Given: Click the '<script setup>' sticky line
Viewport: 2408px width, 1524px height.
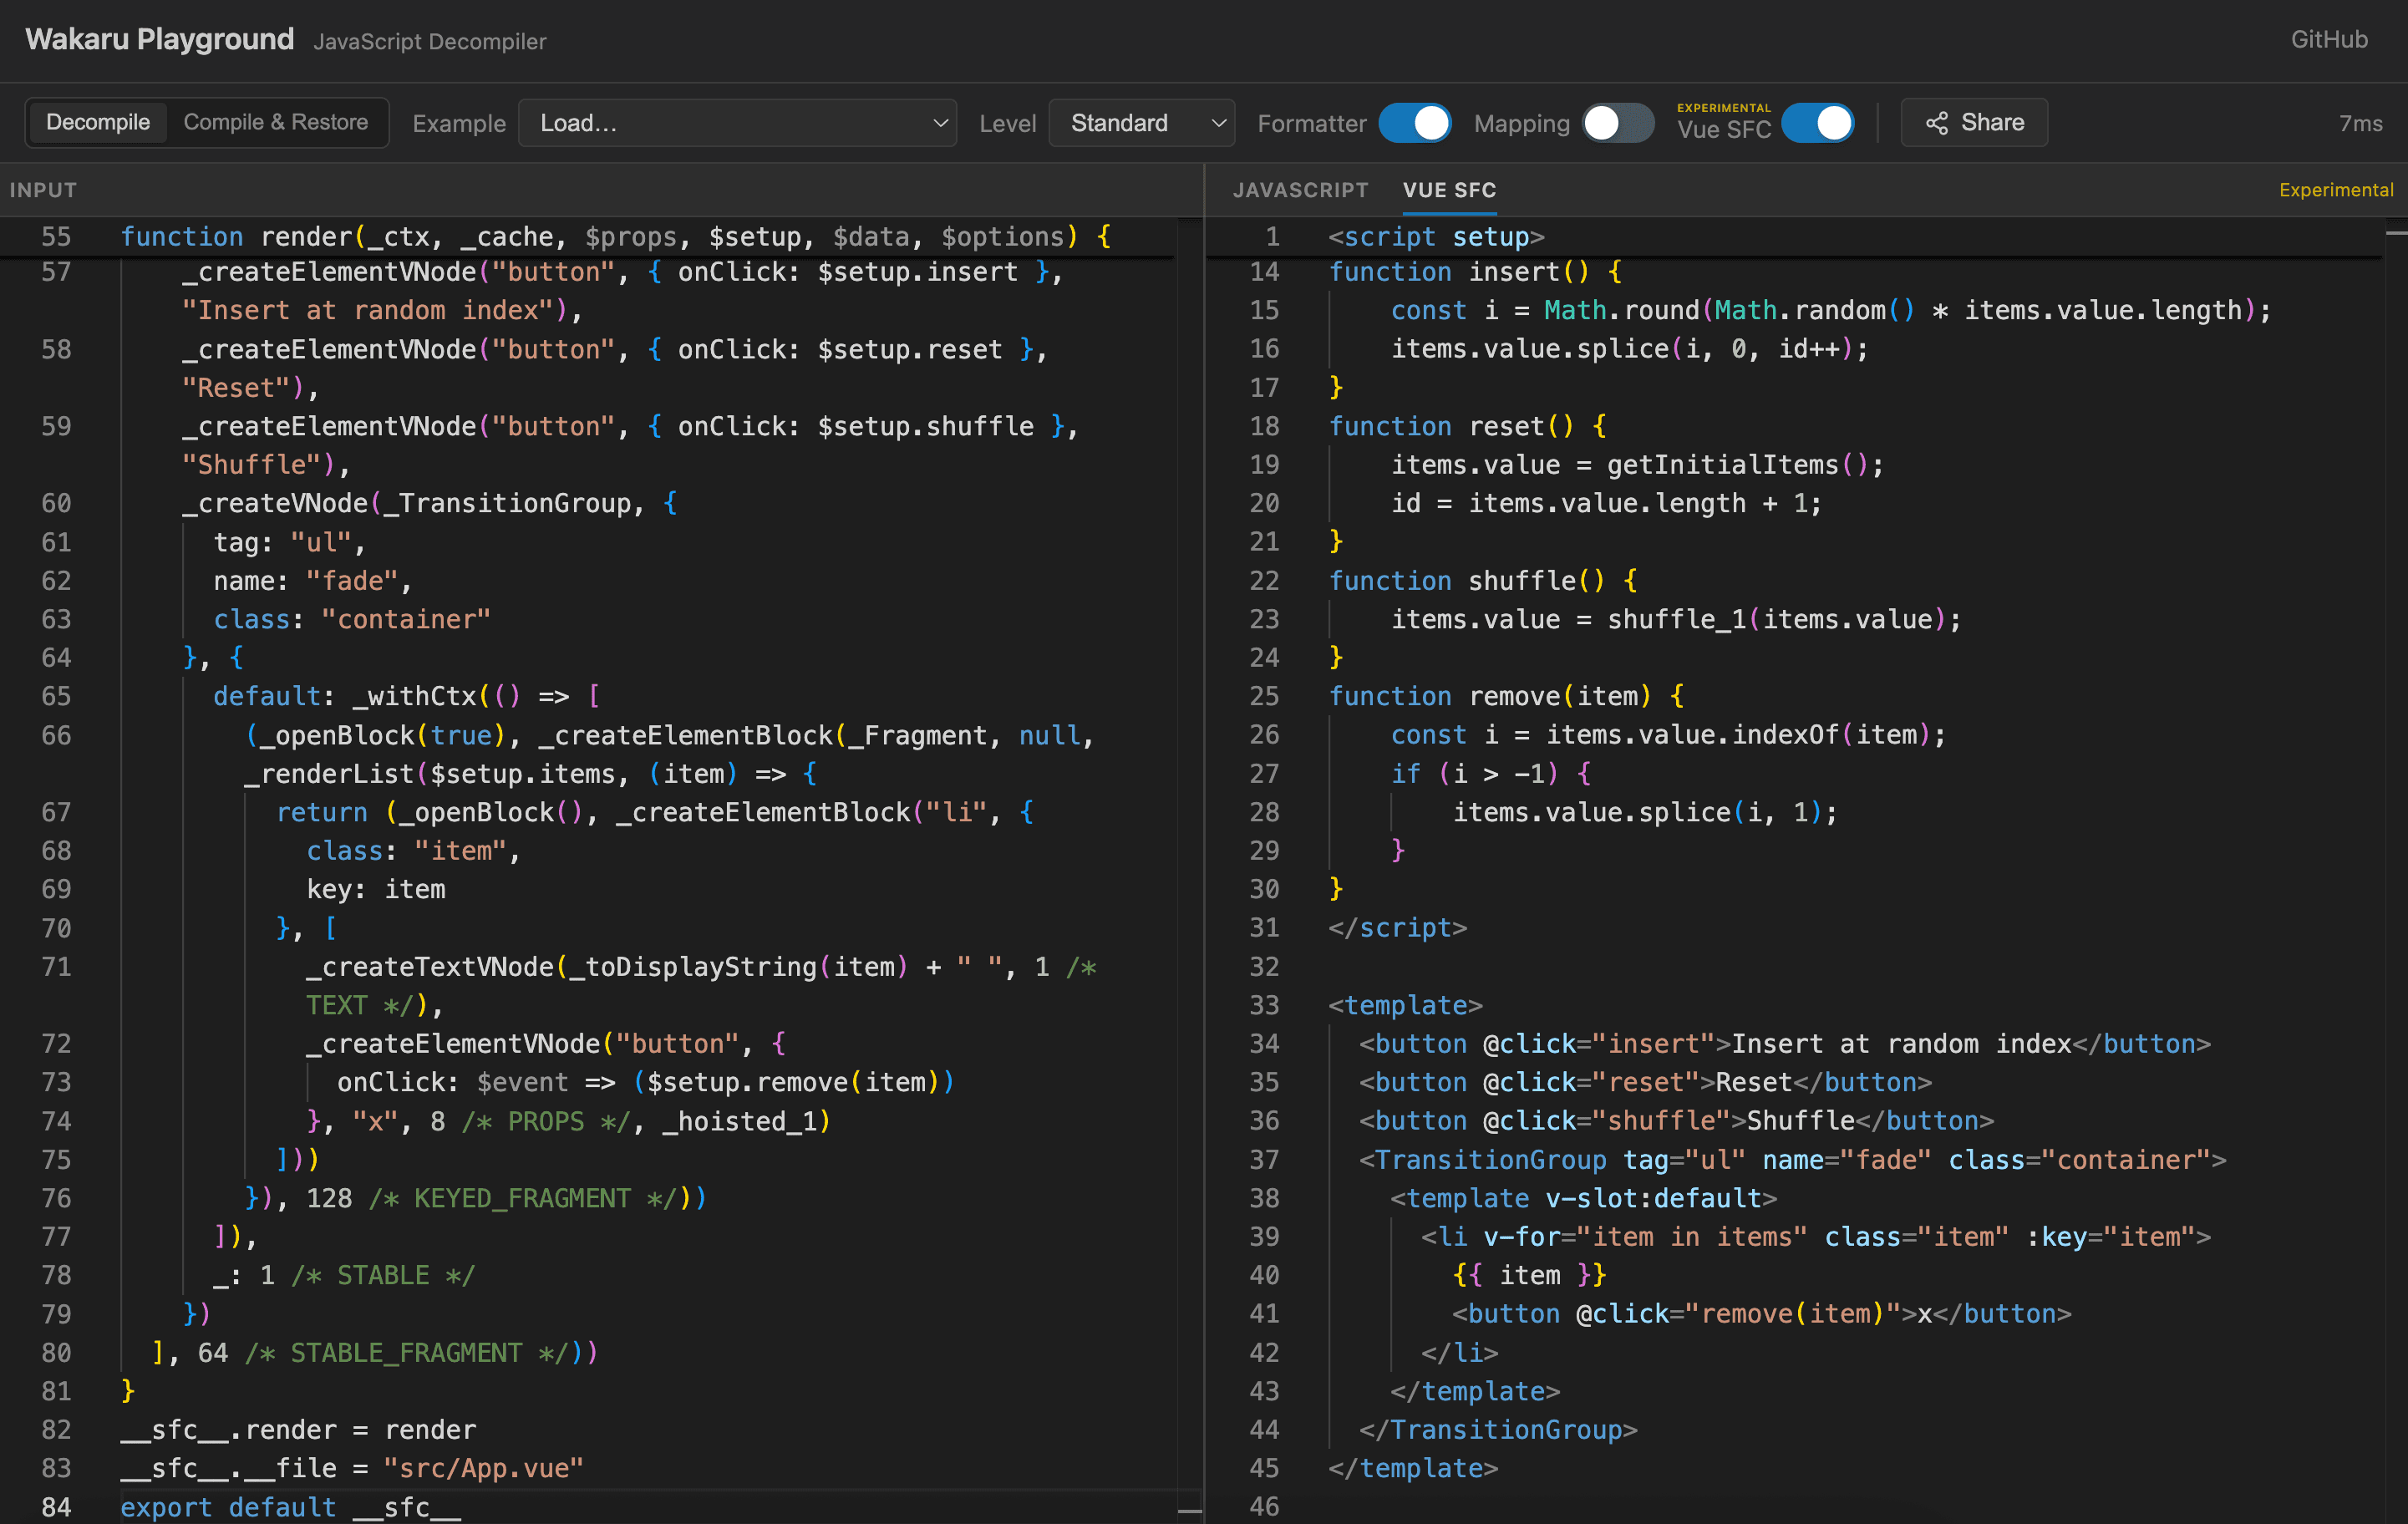Looking at the screenshot, I should click(1436, 236).
